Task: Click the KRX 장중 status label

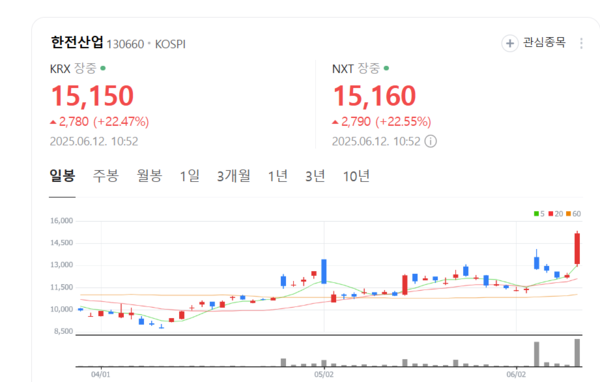Action: [x=85, y=69]
